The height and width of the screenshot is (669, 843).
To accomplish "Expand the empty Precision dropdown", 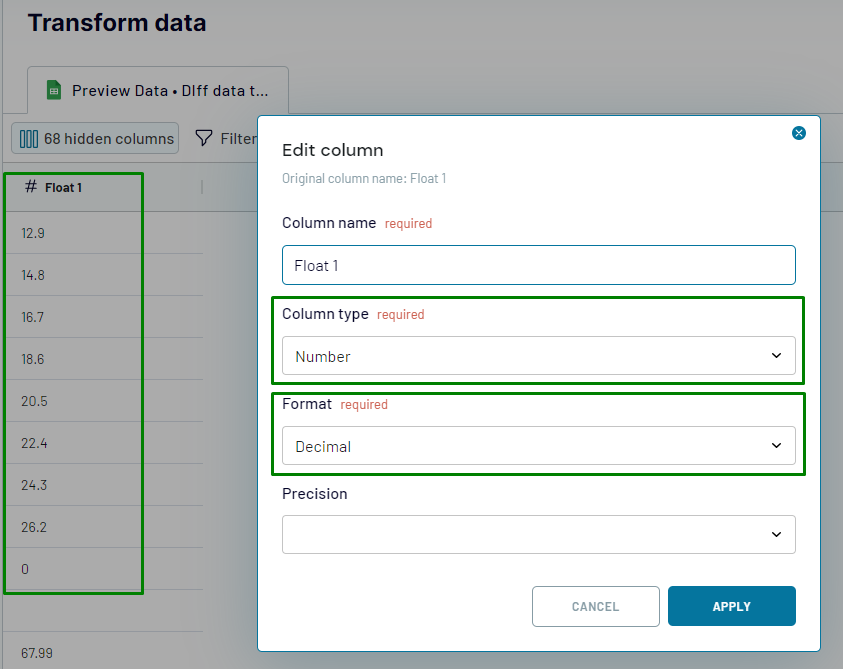I will pos(538,534).
